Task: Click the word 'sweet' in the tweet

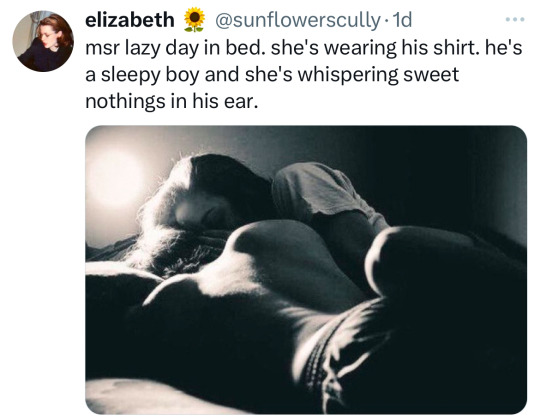Action: [431, 74]
